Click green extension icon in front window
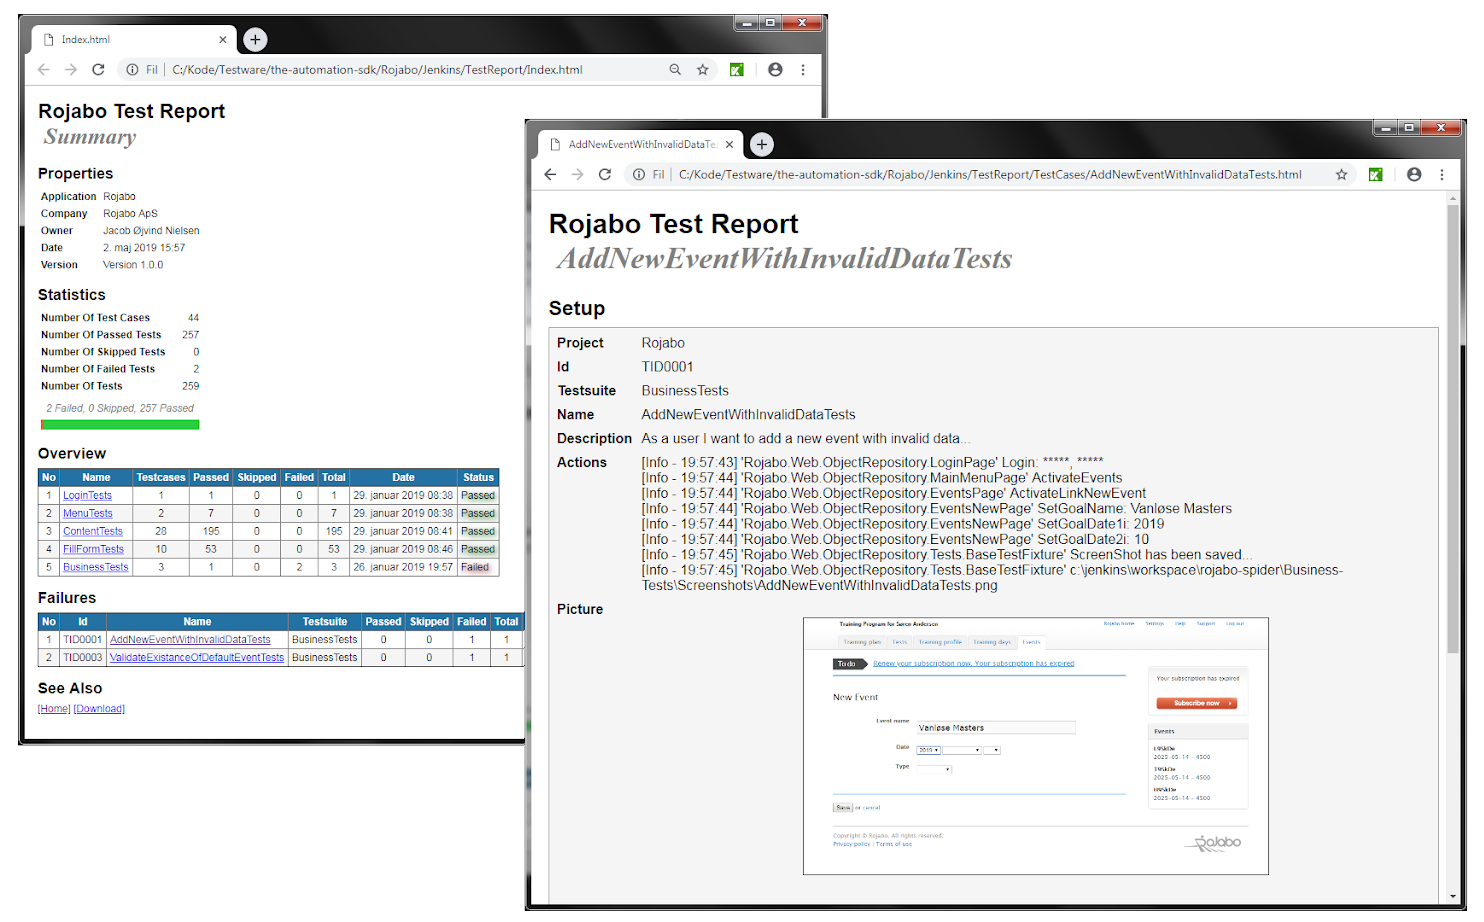 click(1376, 174)
